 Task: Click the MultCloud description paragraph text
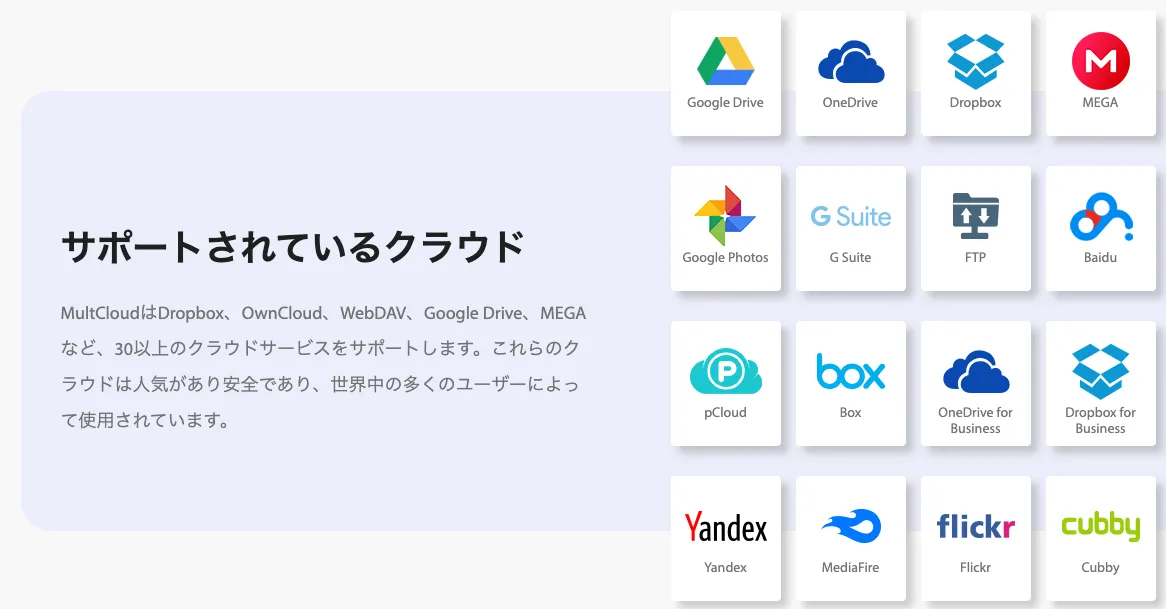(x=323, y=366)
